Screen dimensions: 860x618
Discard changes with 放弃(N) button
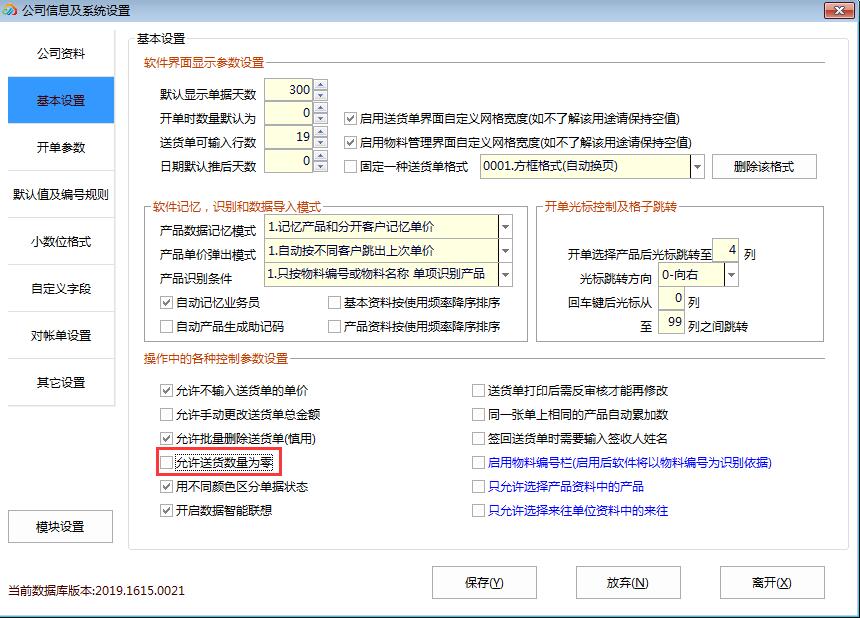coord(628,582)
